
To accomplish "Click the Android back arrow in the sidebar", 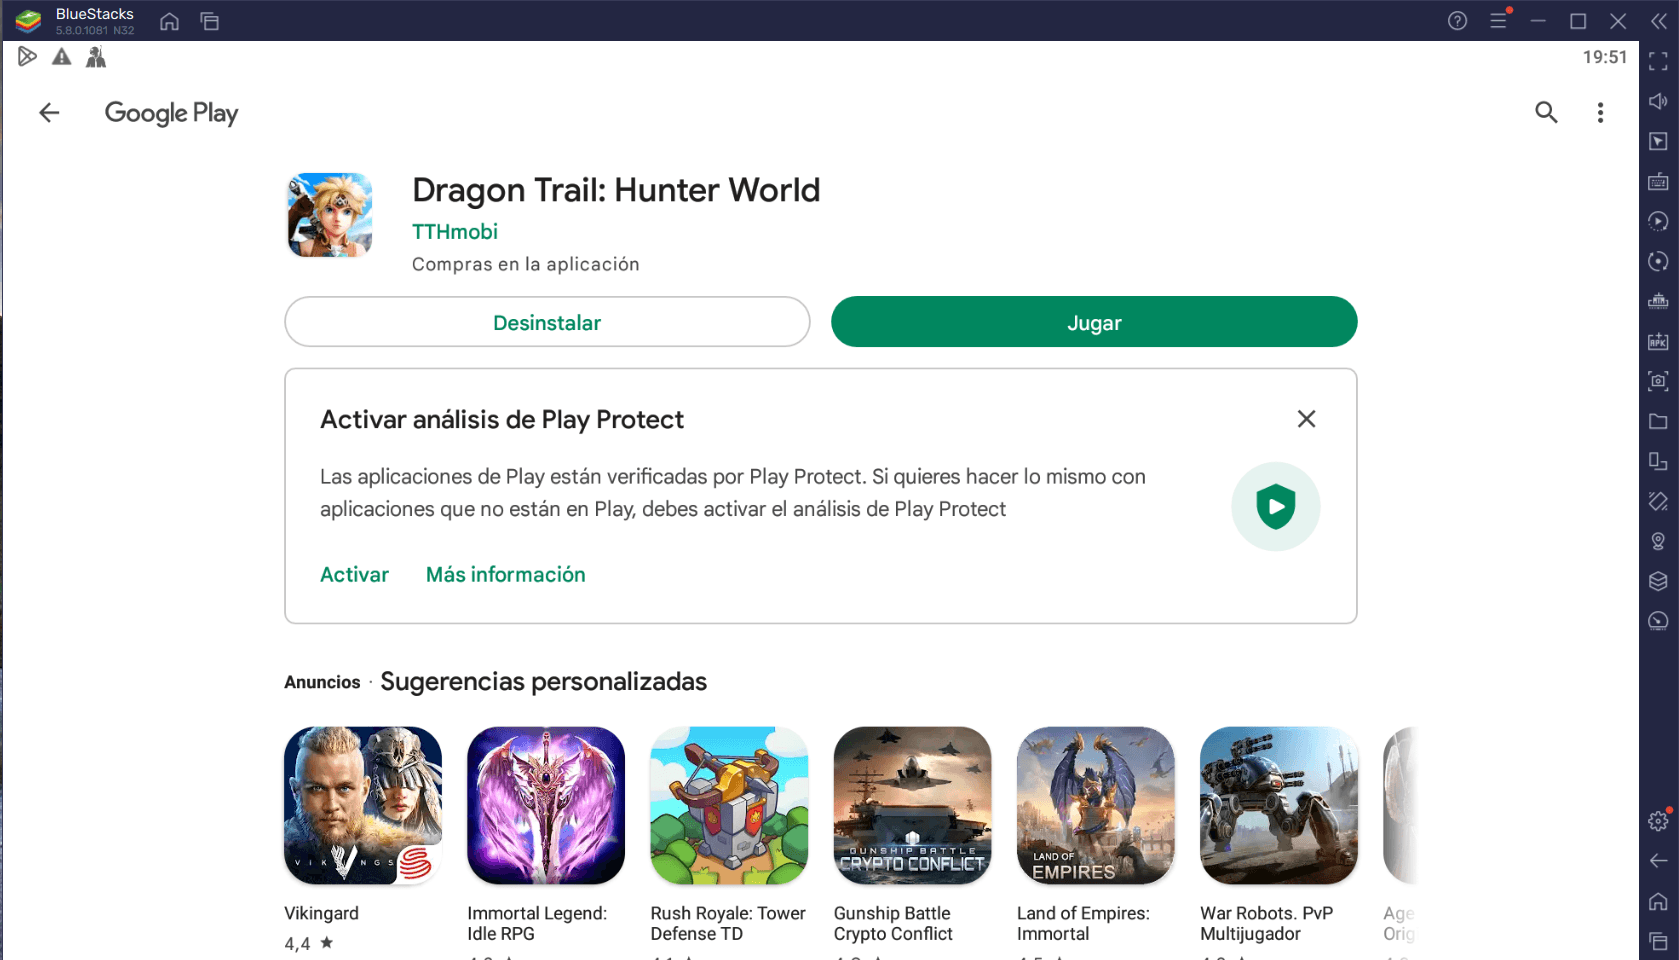I will (1658, 861).
